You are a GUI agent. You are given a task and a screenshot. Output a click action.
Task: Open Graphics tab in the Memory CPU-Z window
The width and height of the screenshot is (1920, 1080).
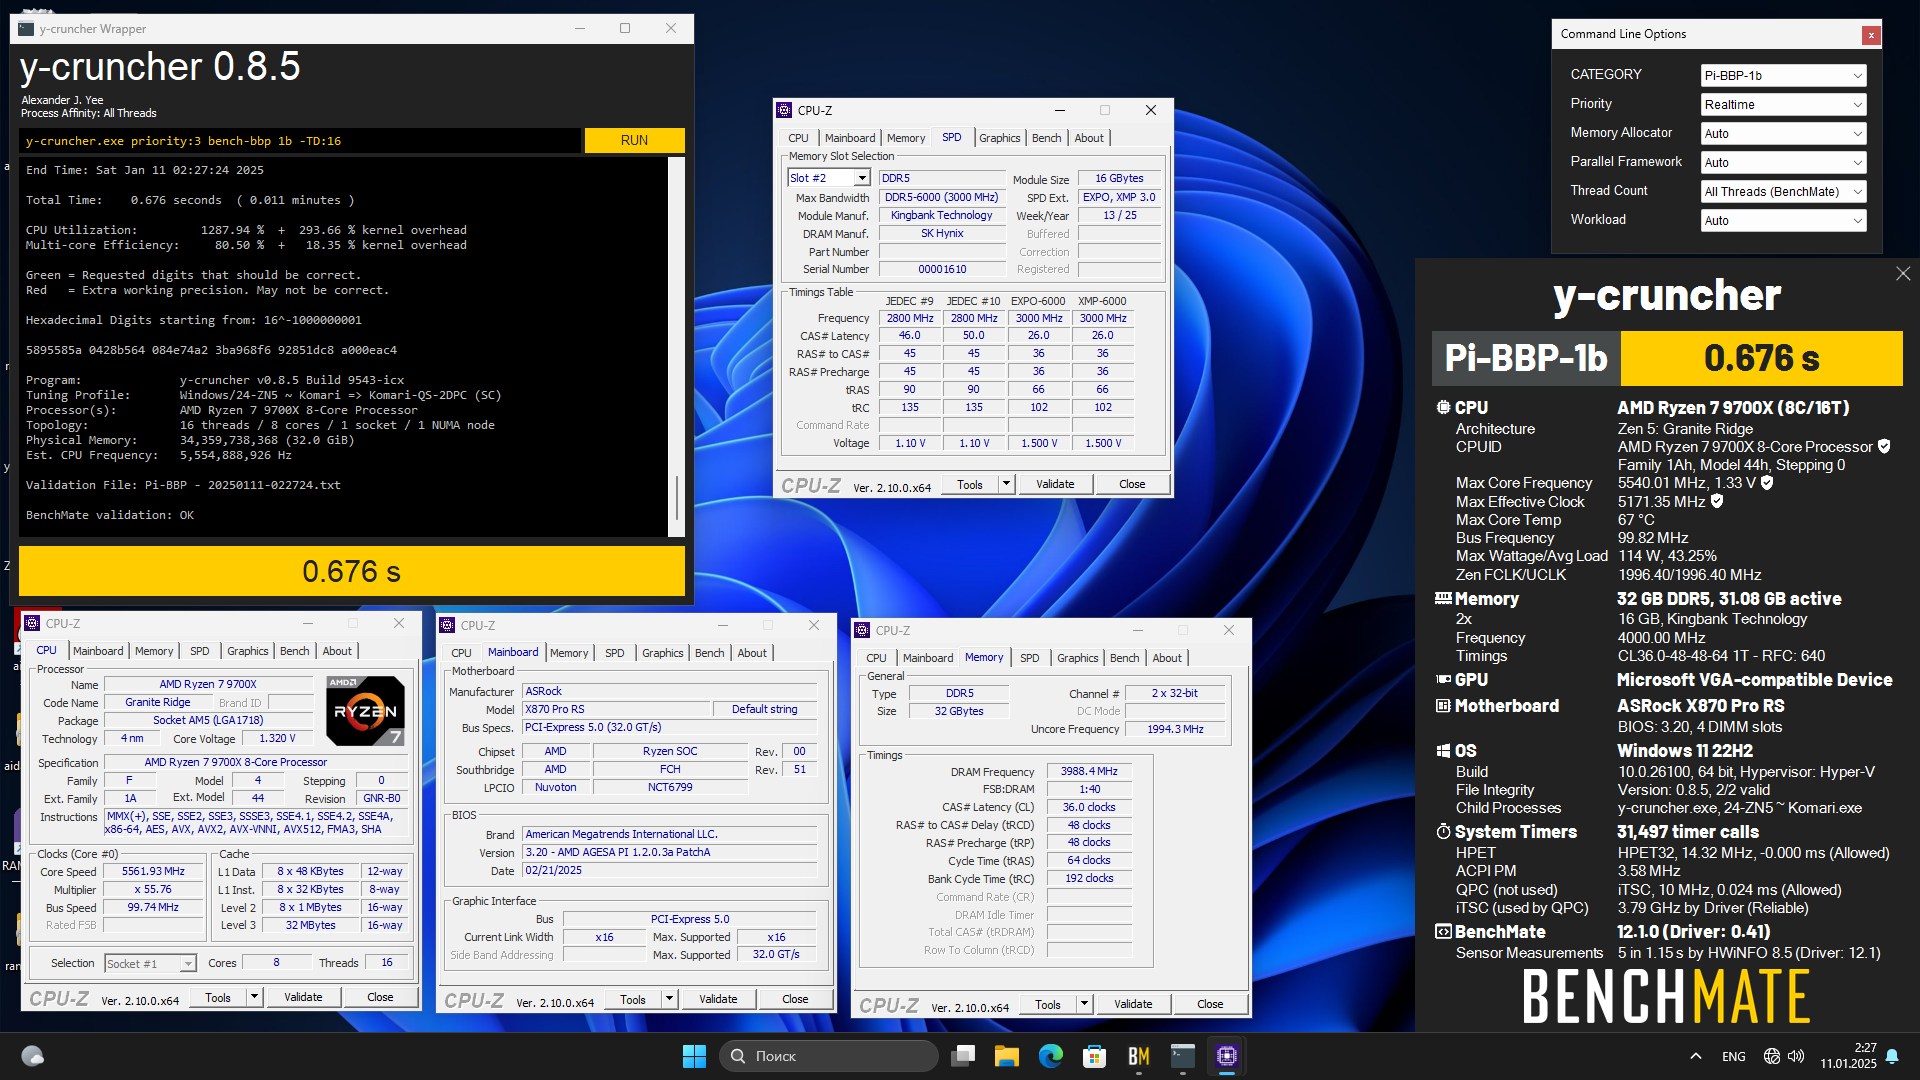[1077, 658]
